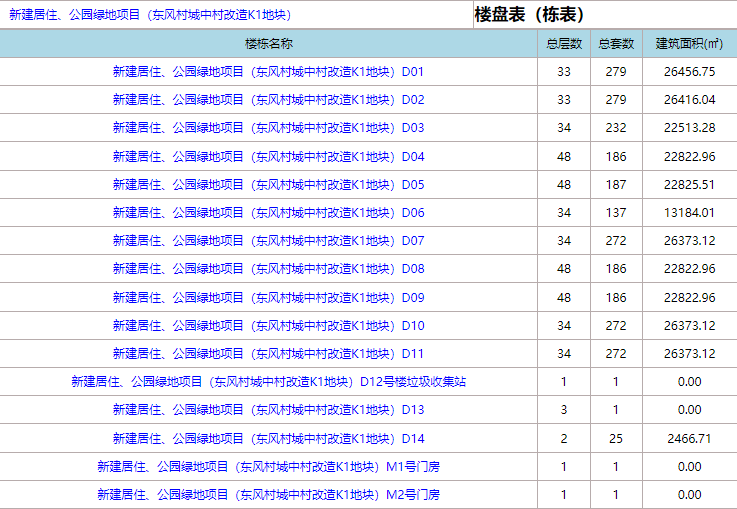Viewport: 737px width, 509px height.
Task: Open building D06 link
Action: click(x=268, y=213)
